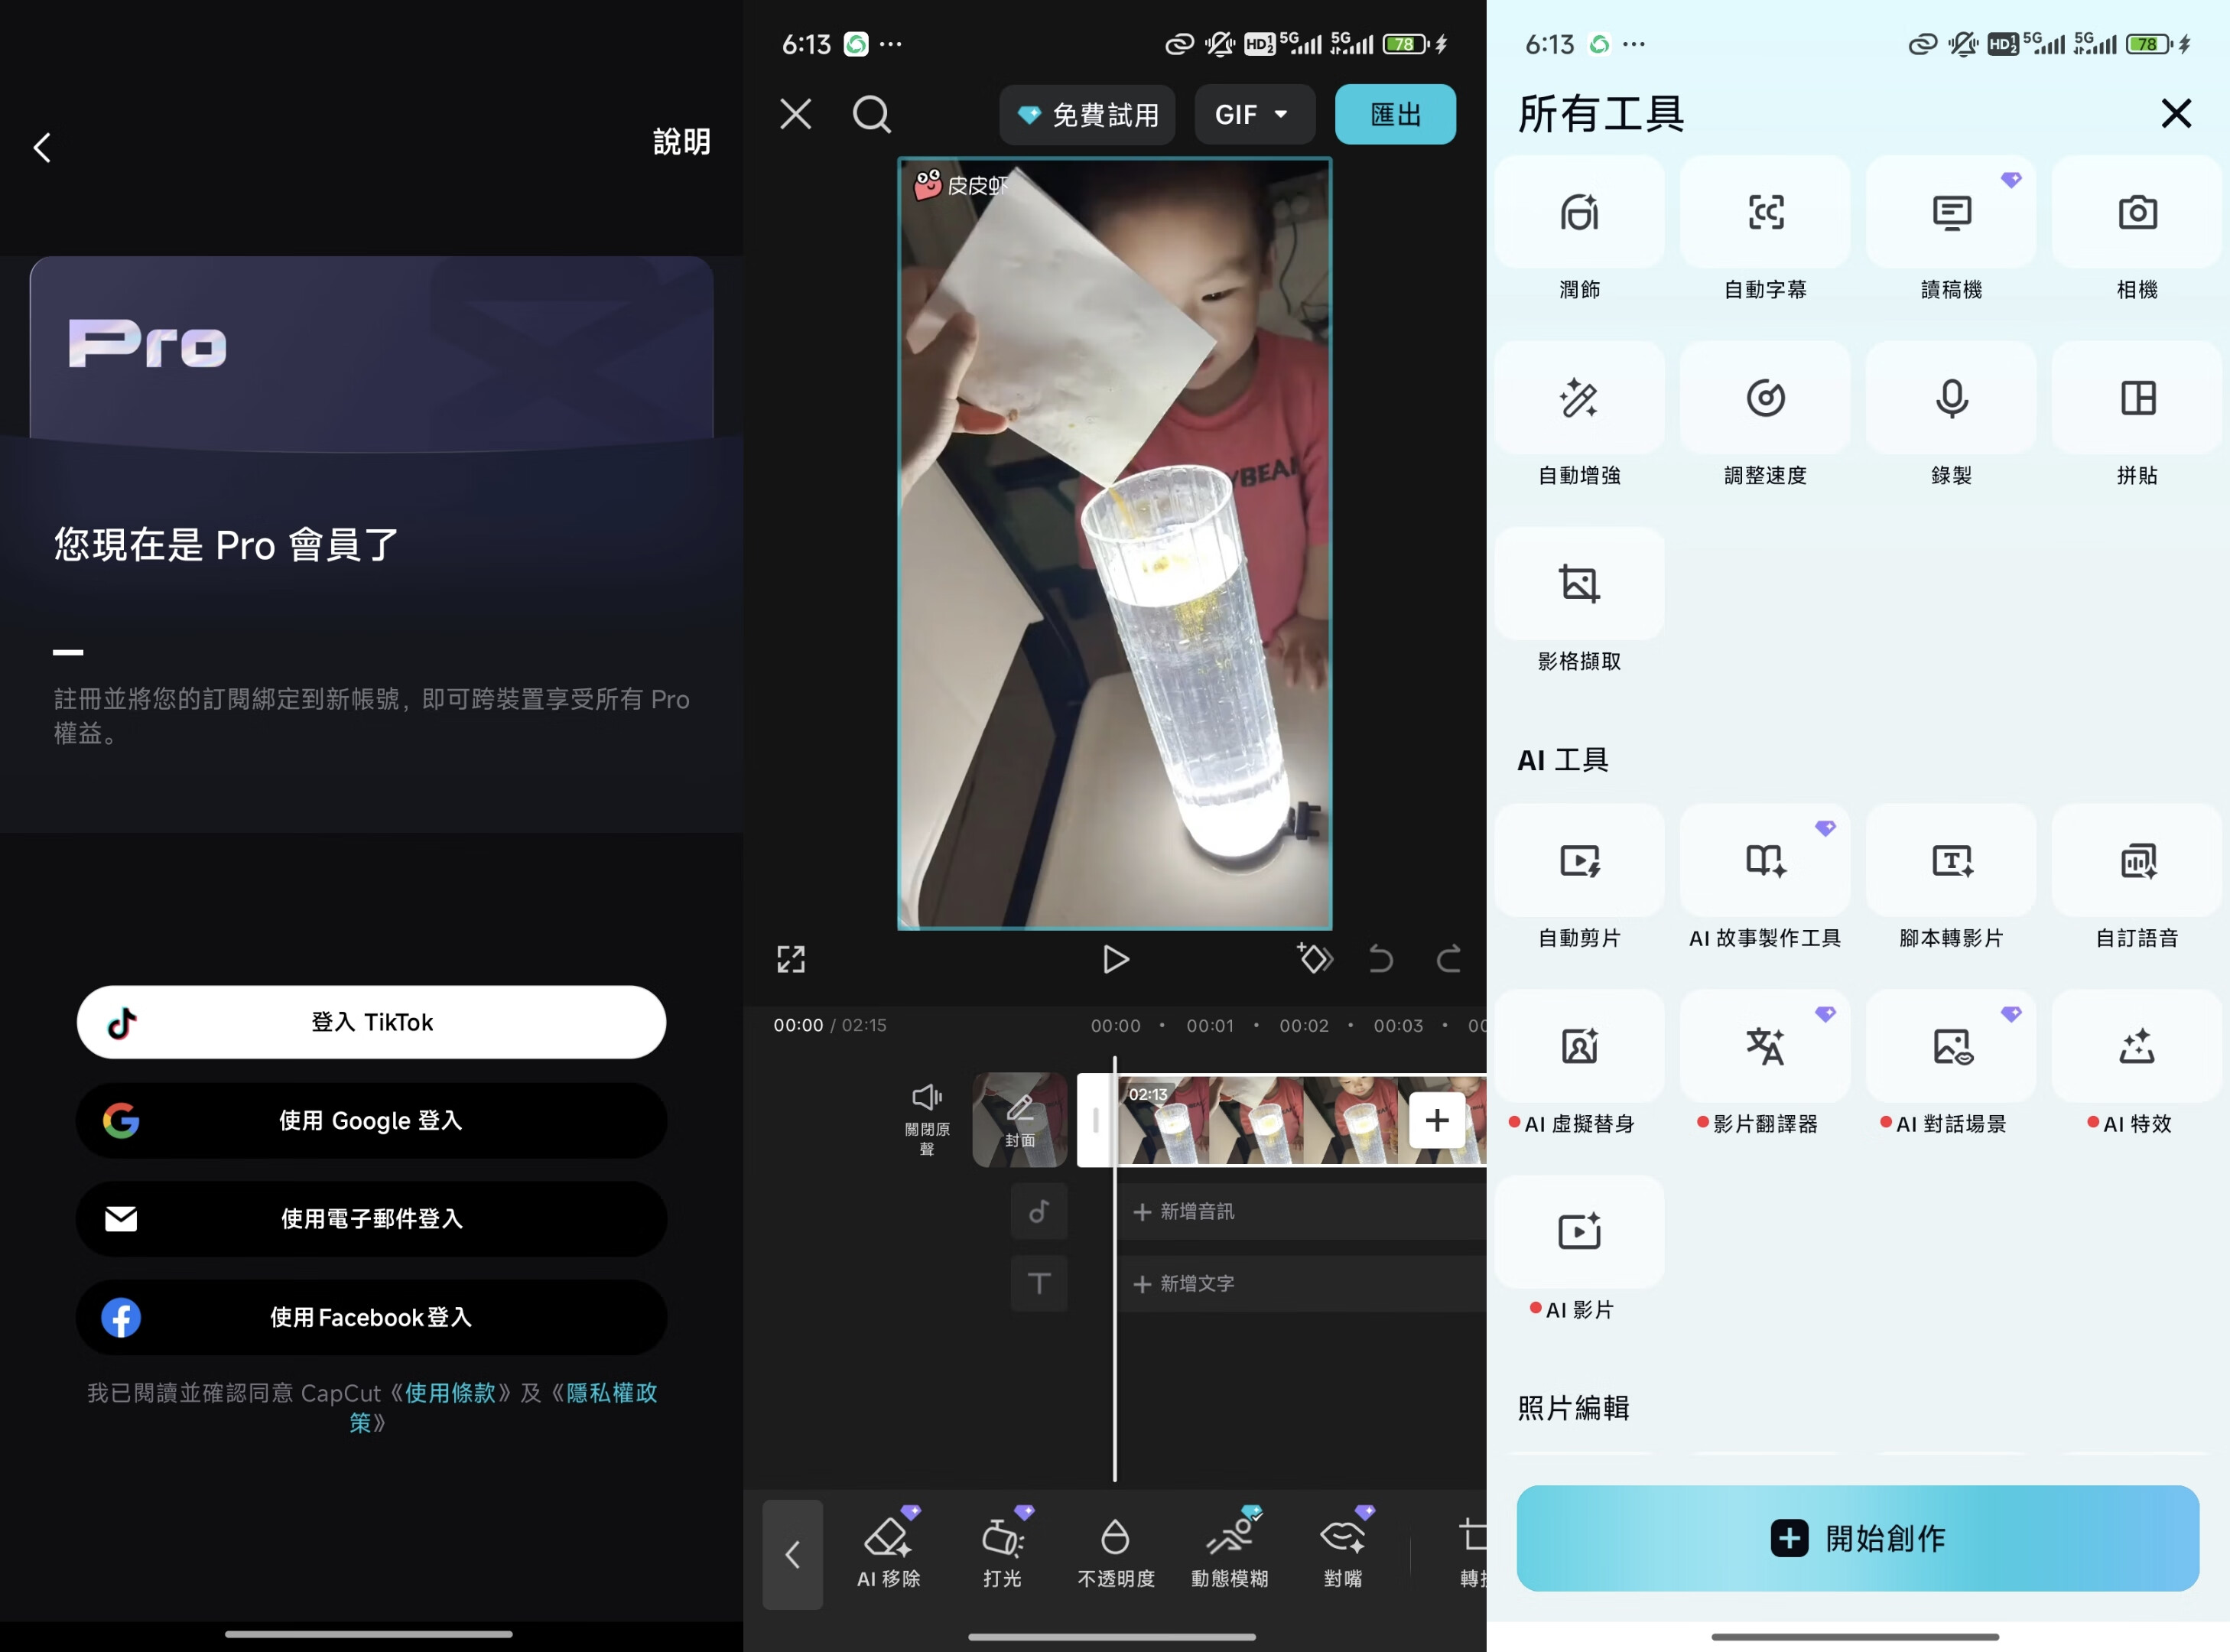Undo the last edit
This screenshot has width=2230, height=1652.
click(1381, 959)
